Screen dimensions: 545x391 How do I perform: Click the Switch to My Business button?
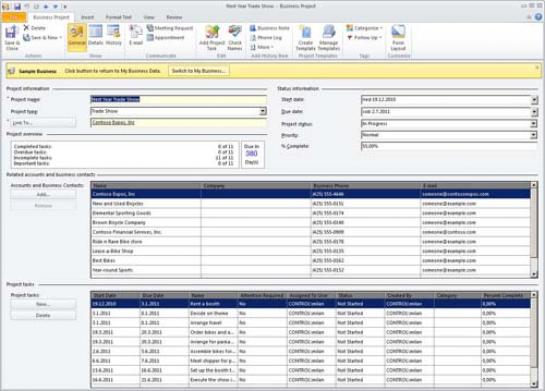198,71
